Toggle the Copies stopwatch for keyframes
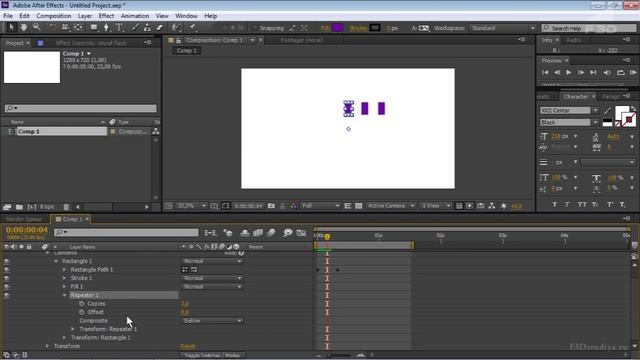Viewport: 640px width, 360px height. coord(82,304)
